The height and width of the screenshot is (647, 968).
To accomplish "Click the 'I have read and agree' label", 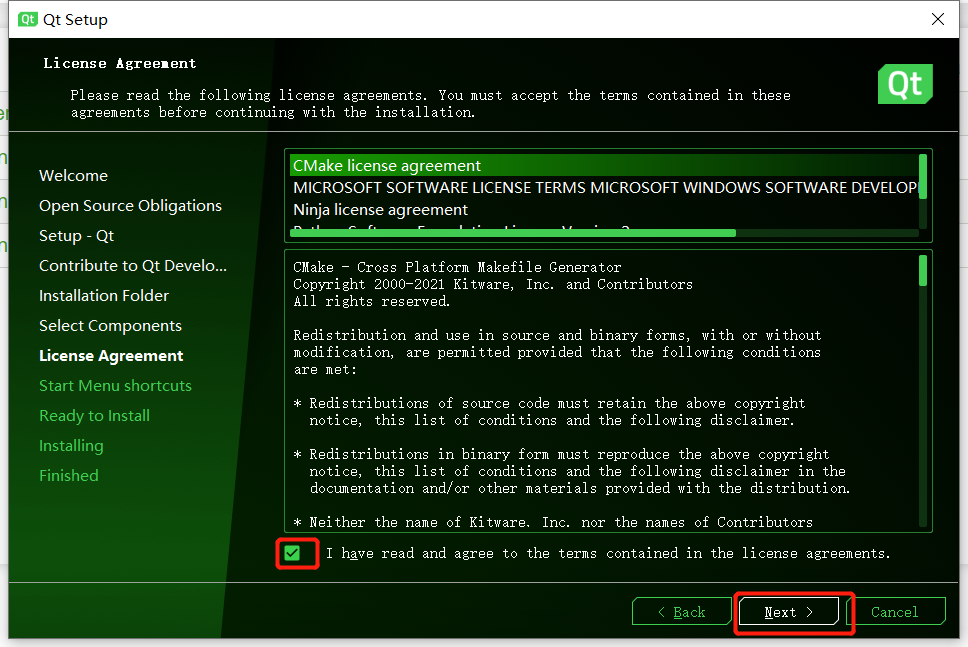I will point(608,553).
